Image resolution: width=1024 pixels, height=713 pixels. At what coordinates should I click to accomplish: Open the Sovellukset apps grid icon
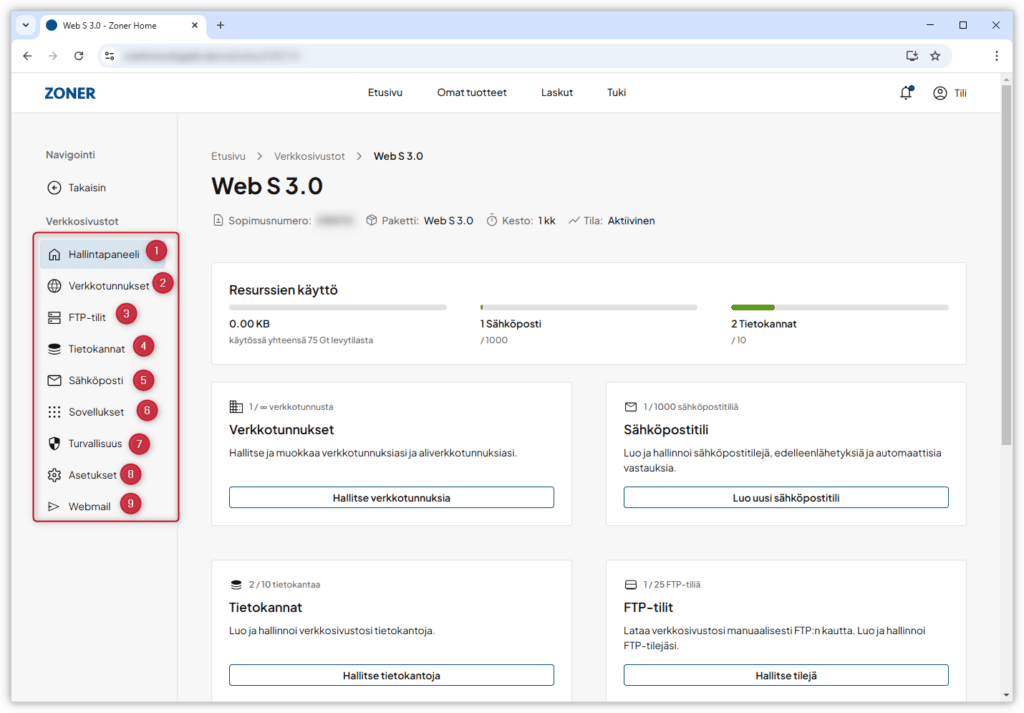click(55, 412)
